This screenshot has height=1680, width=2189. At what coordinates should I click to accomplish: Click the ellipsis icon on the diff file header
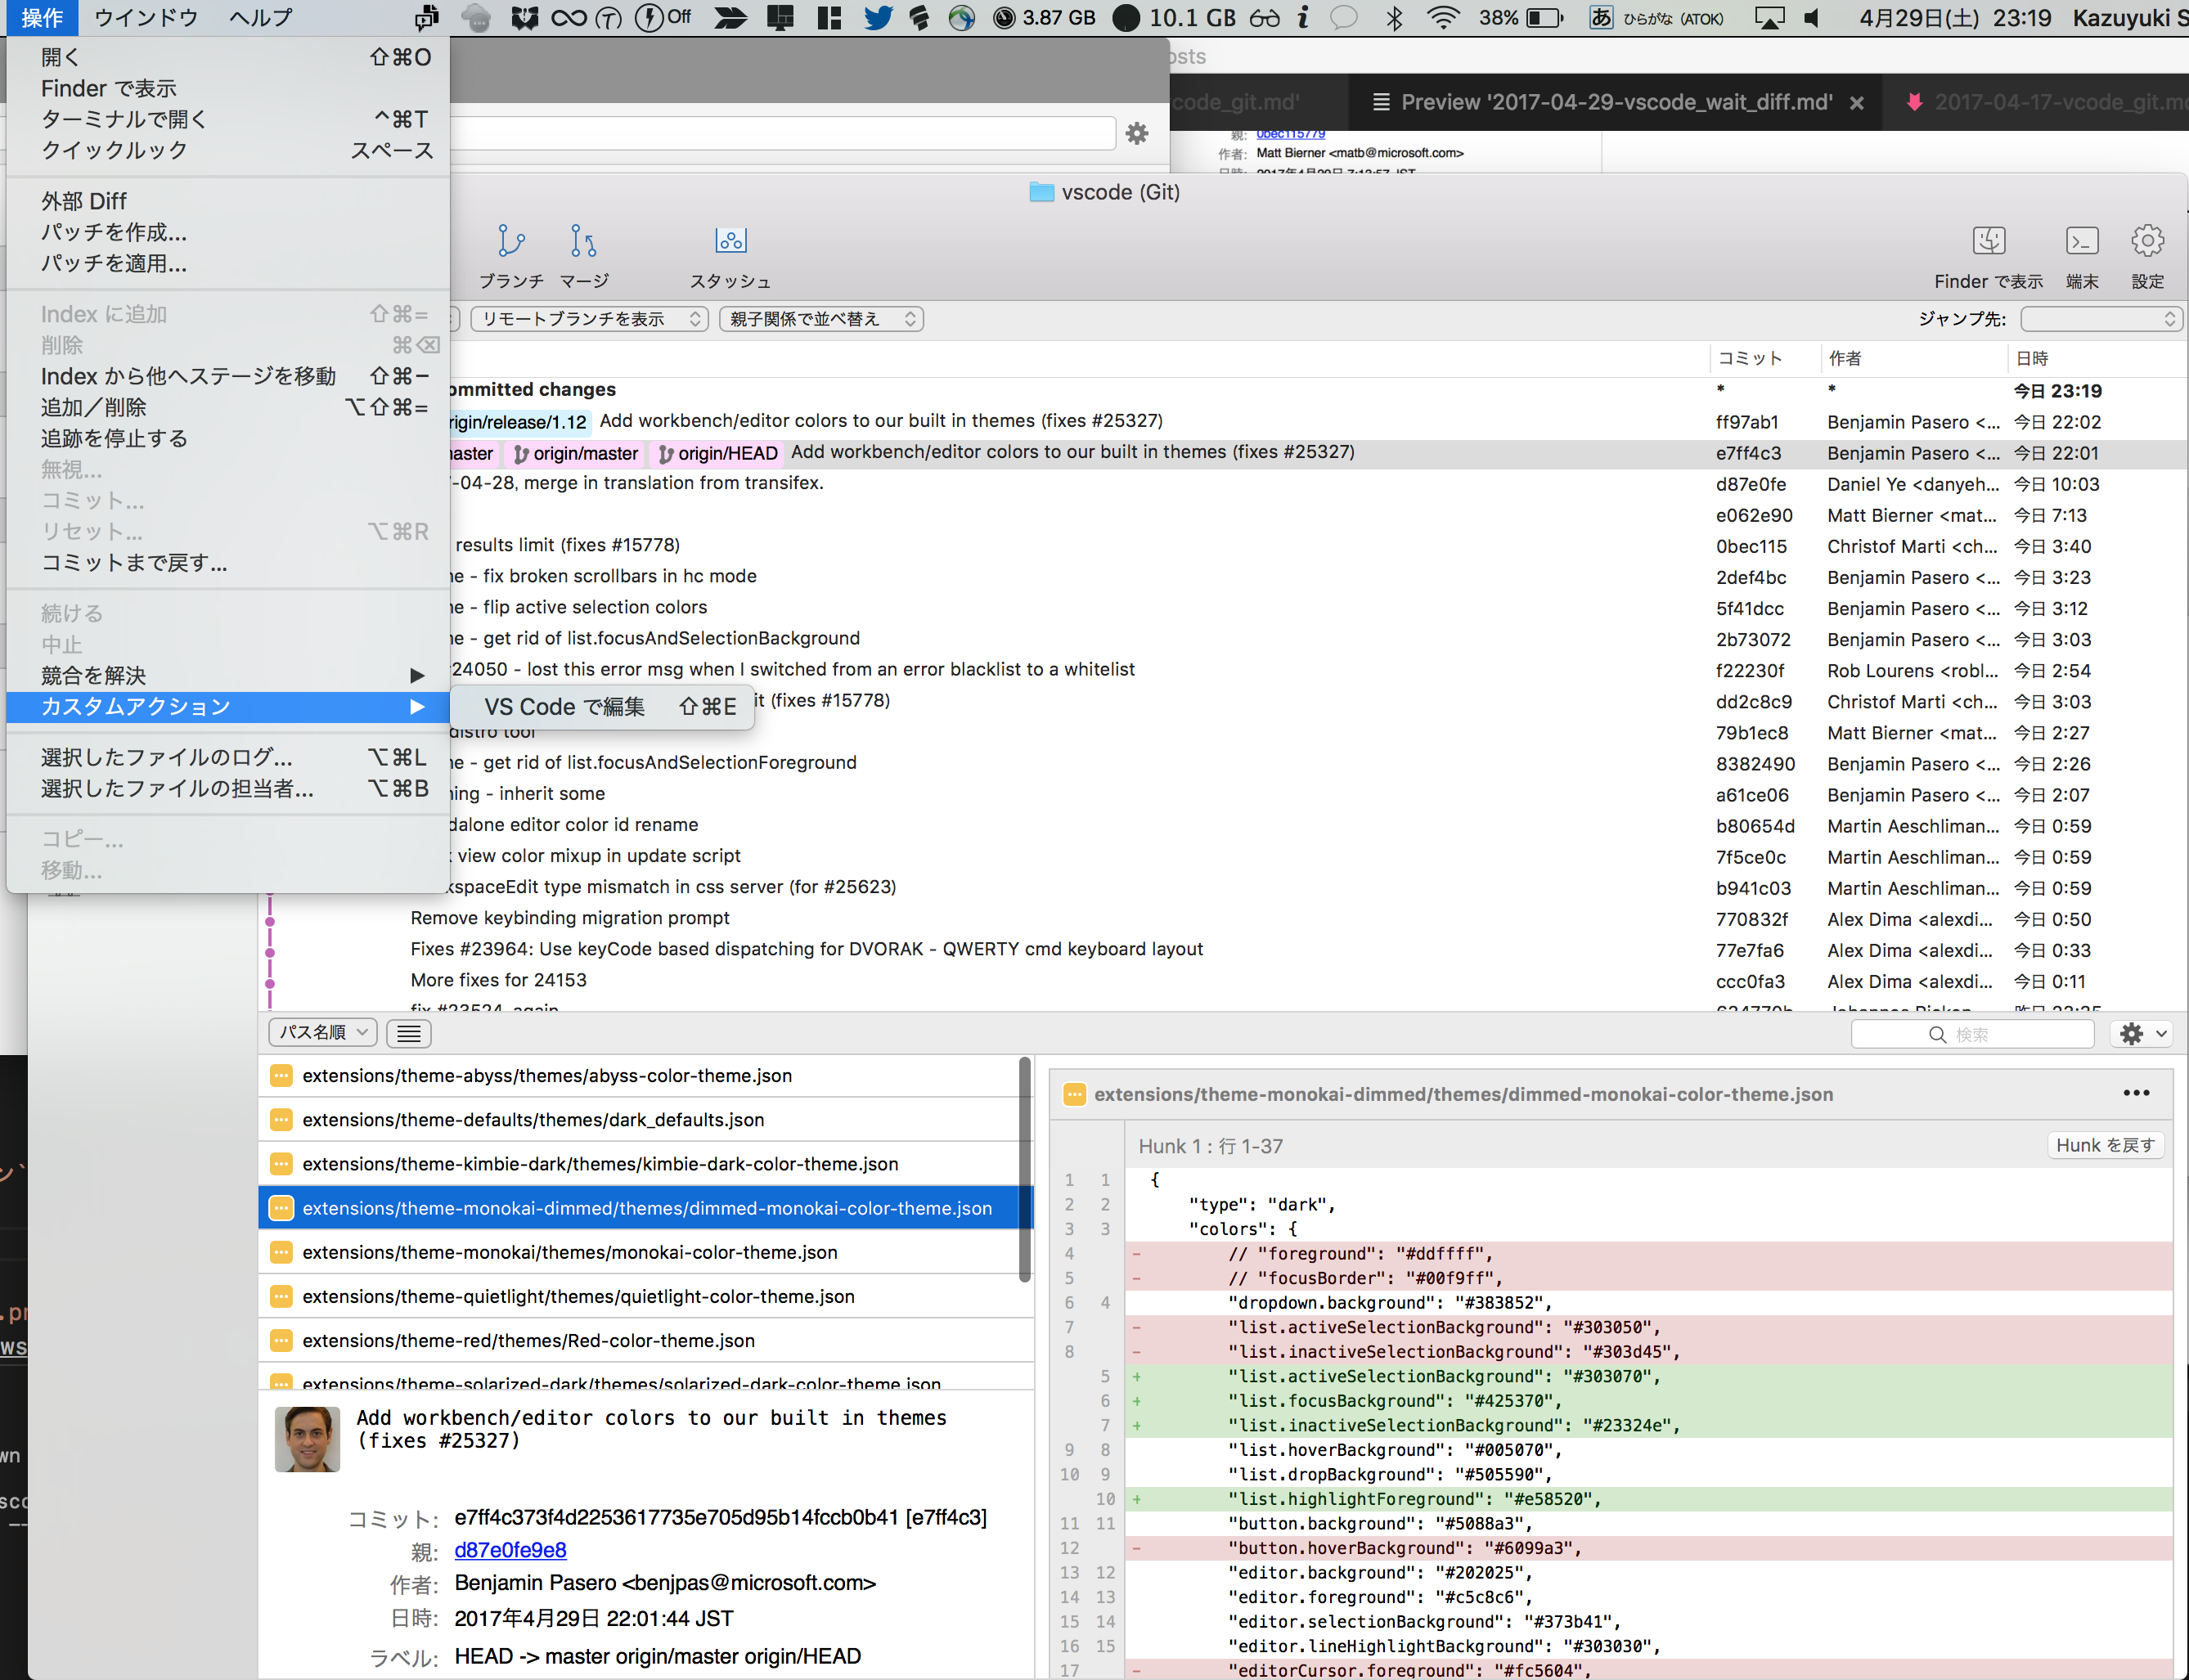(2136, 1093)
